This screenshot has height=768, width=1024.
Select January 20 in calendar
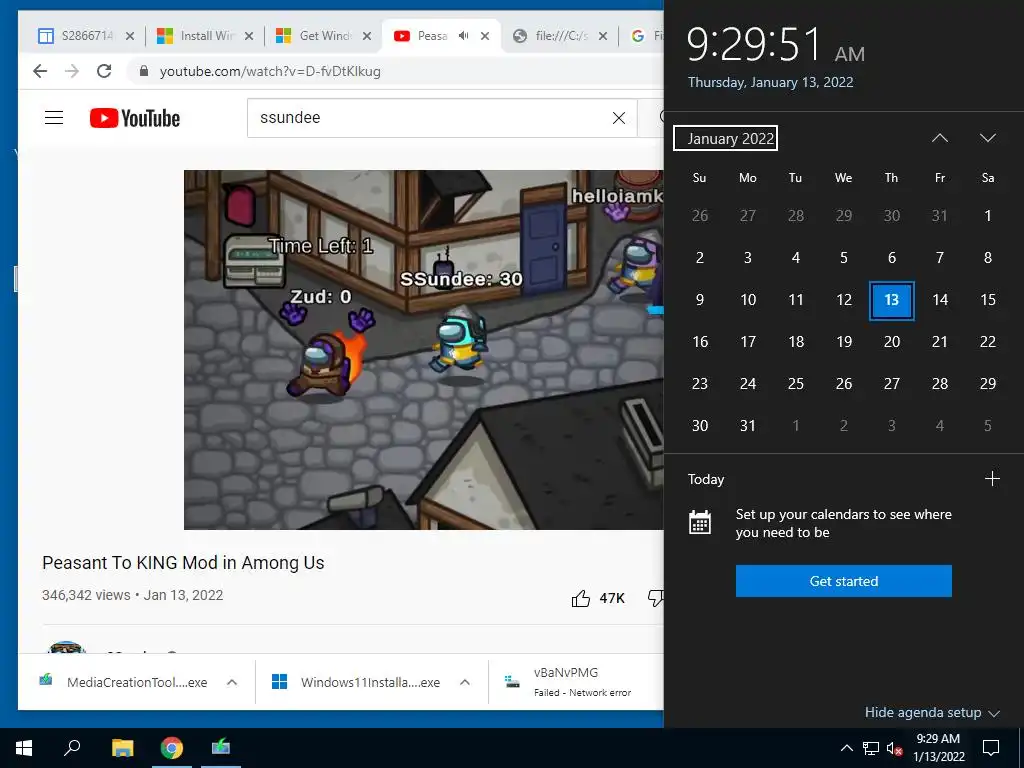[891, 342]
